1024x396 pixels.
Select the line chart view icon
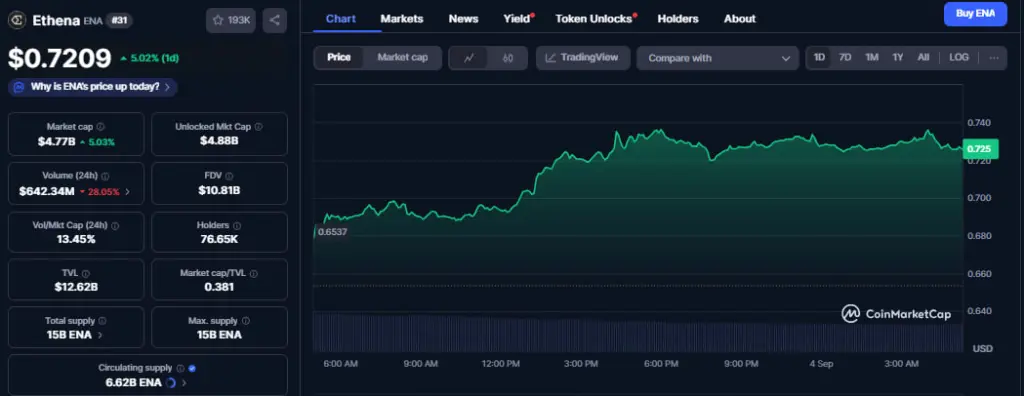[469, 58]
